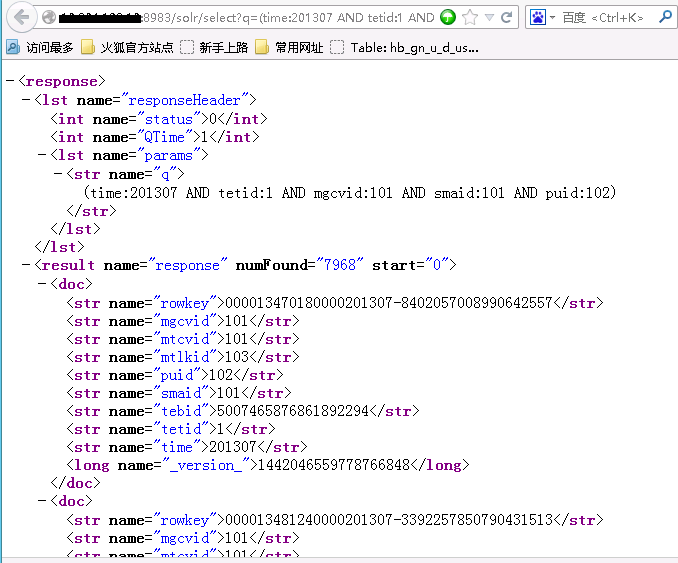Collapse the root response element
The image size is (678, 563).
(x=10, y=81)
